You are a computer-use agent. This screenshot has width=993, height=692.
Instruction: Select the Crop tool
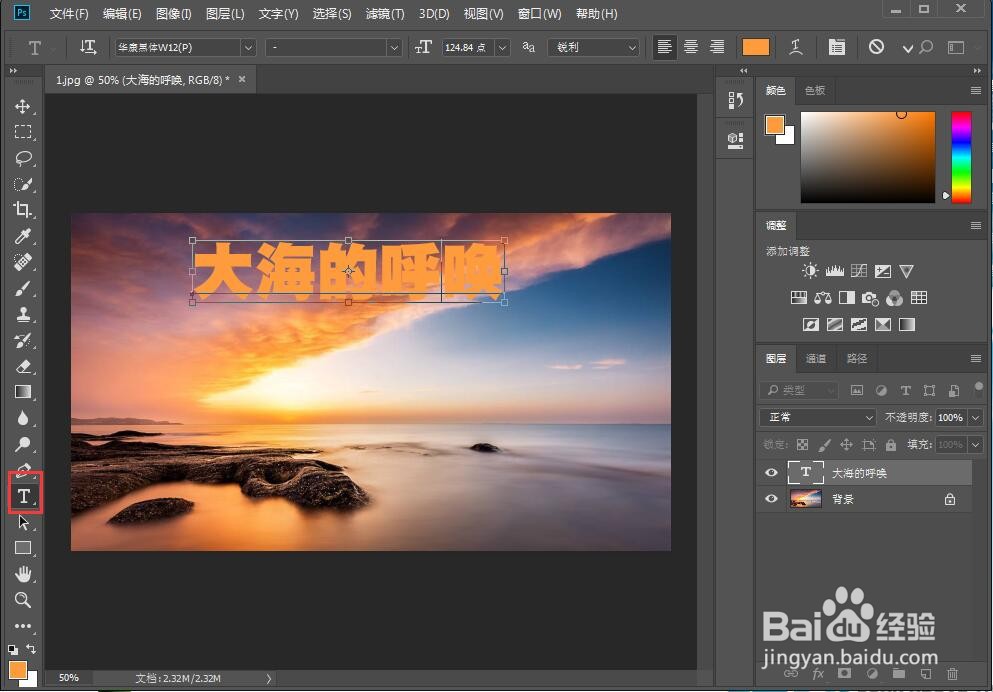[23, 210]
